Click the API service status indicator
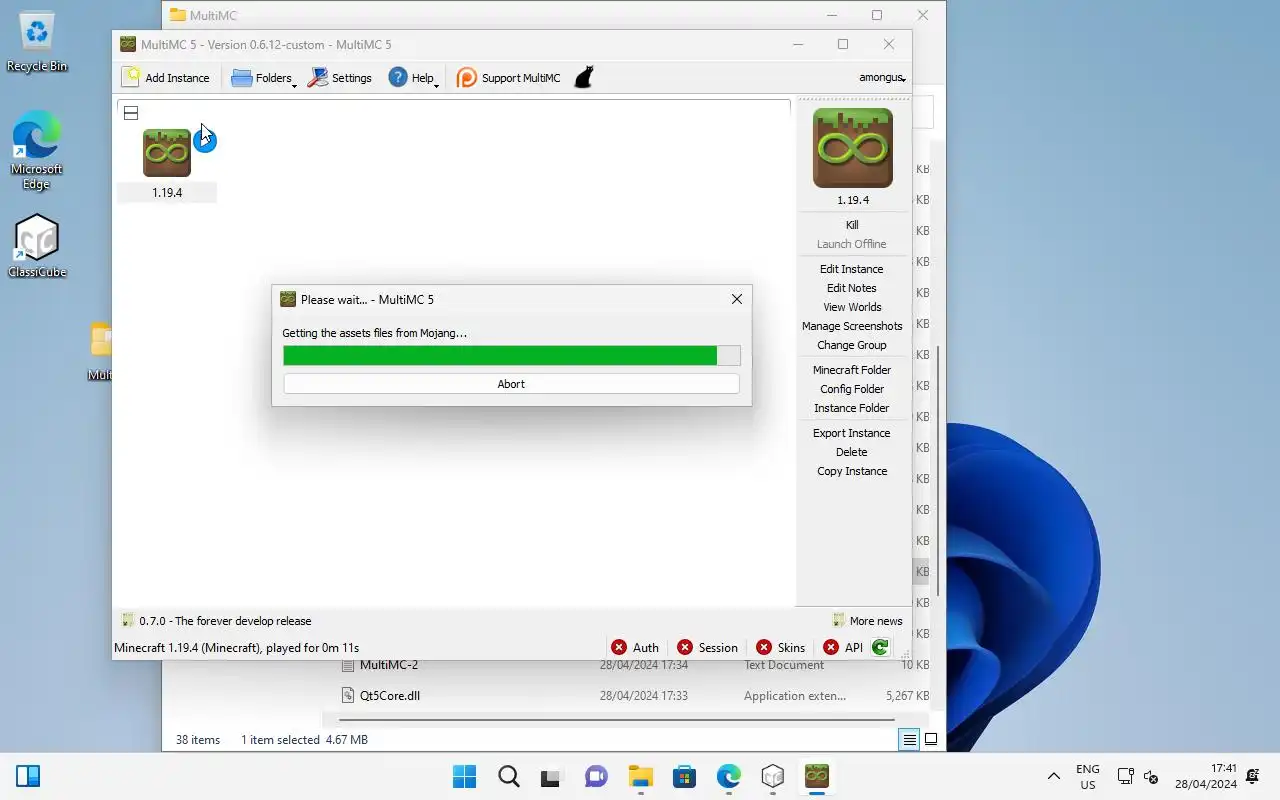1280x800 pixels. tap(843, 647)
